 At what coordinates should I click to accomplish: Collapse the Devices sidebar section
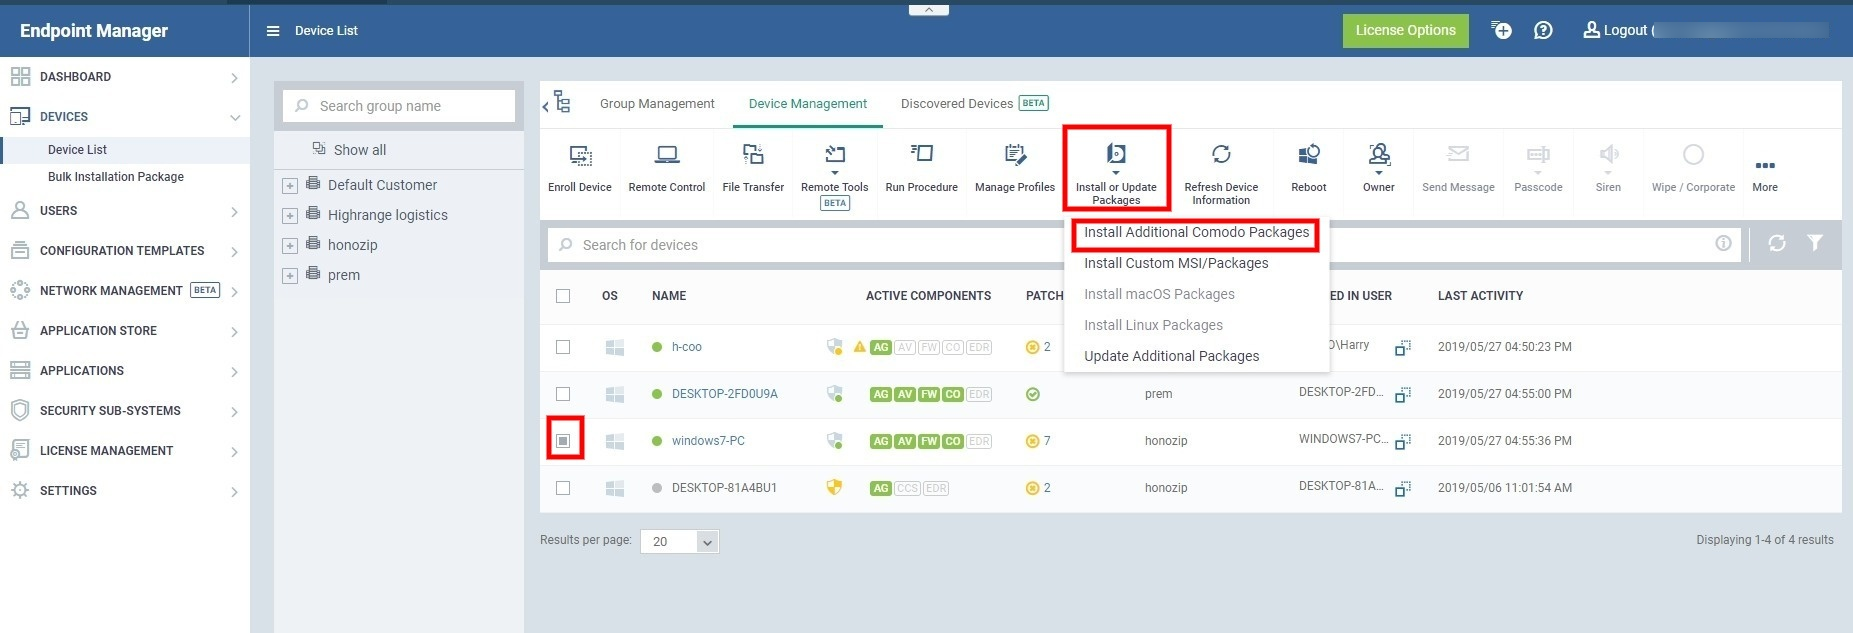[125, 117]
